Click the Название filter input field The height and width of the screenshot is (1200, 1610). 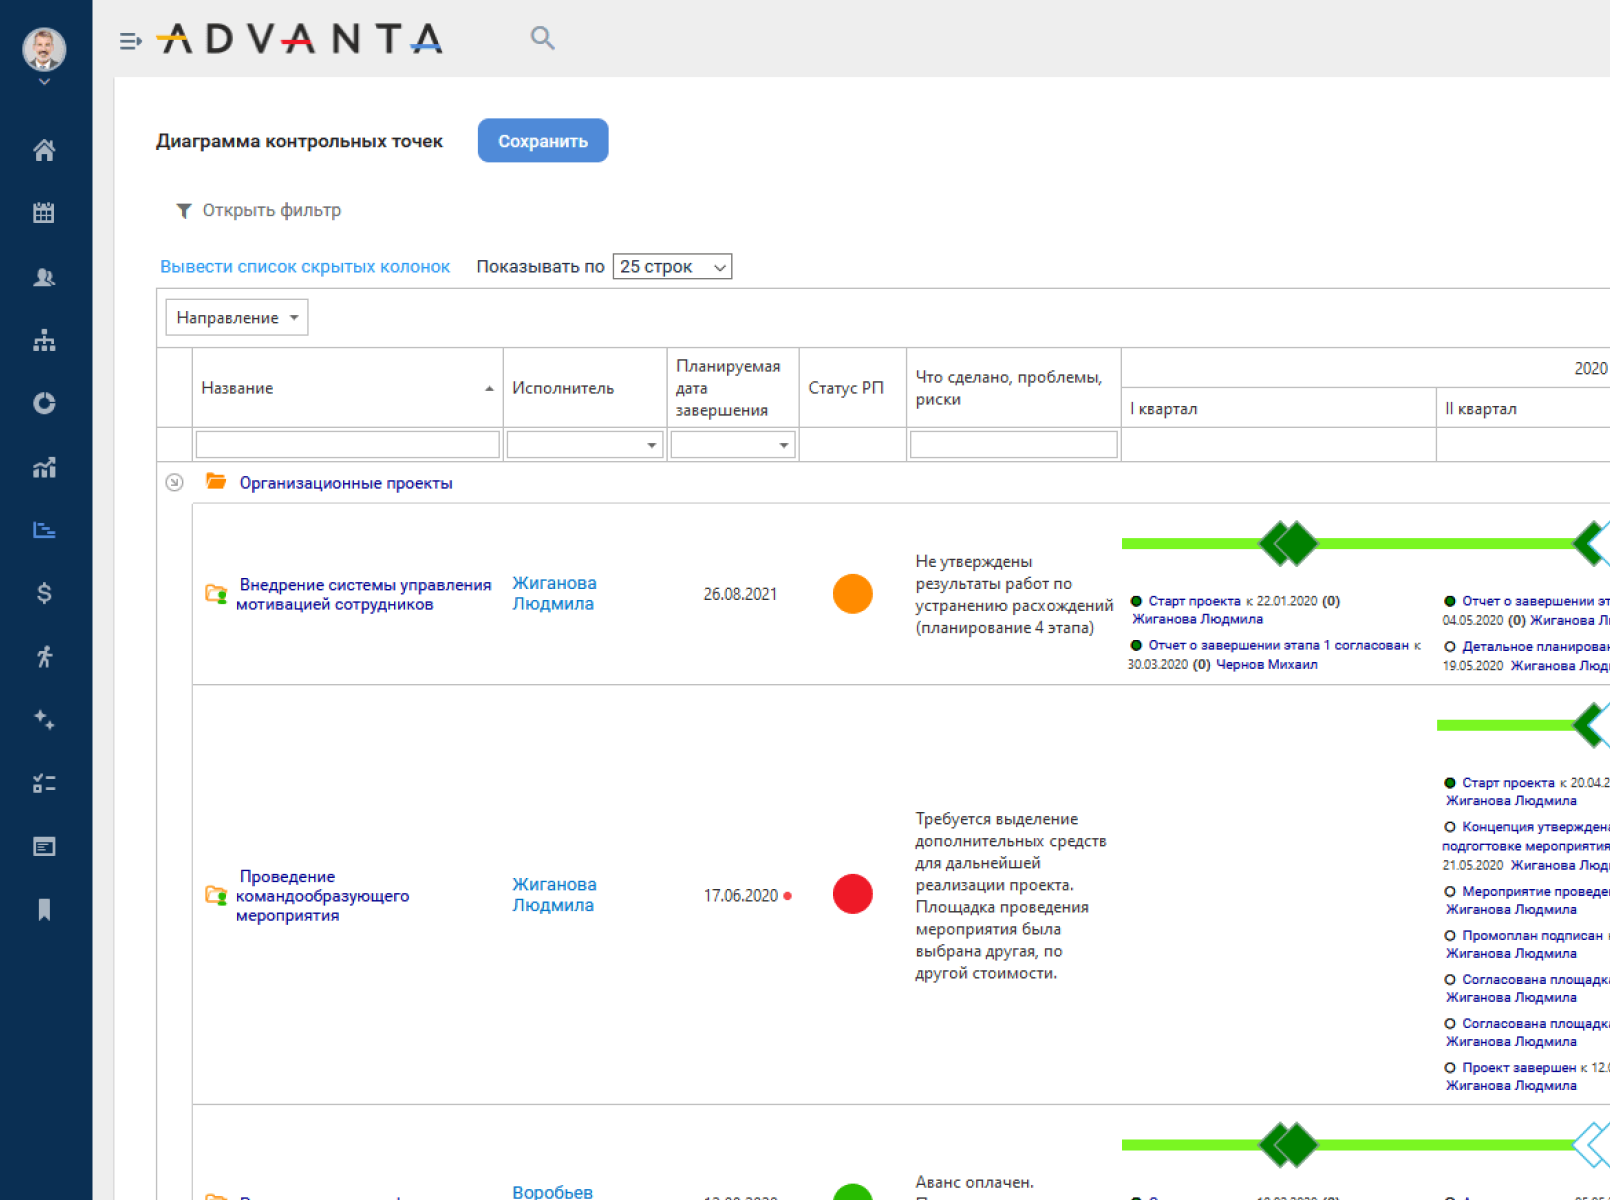(347, 445)
